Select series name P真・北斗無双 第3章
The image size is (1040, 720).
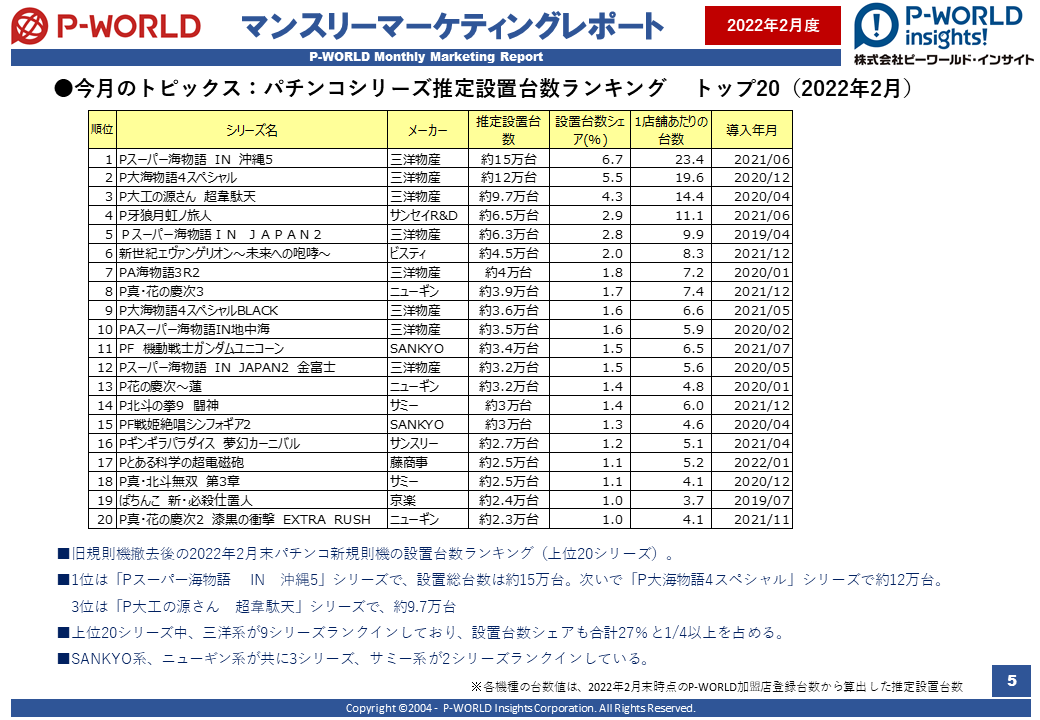[179, 481]
